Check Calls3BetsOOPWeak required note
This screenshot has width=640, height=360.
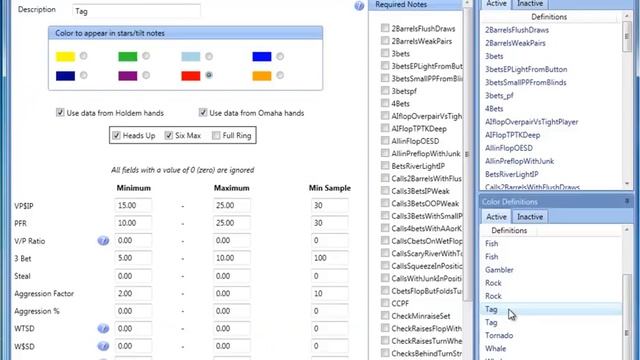(385, 203)
